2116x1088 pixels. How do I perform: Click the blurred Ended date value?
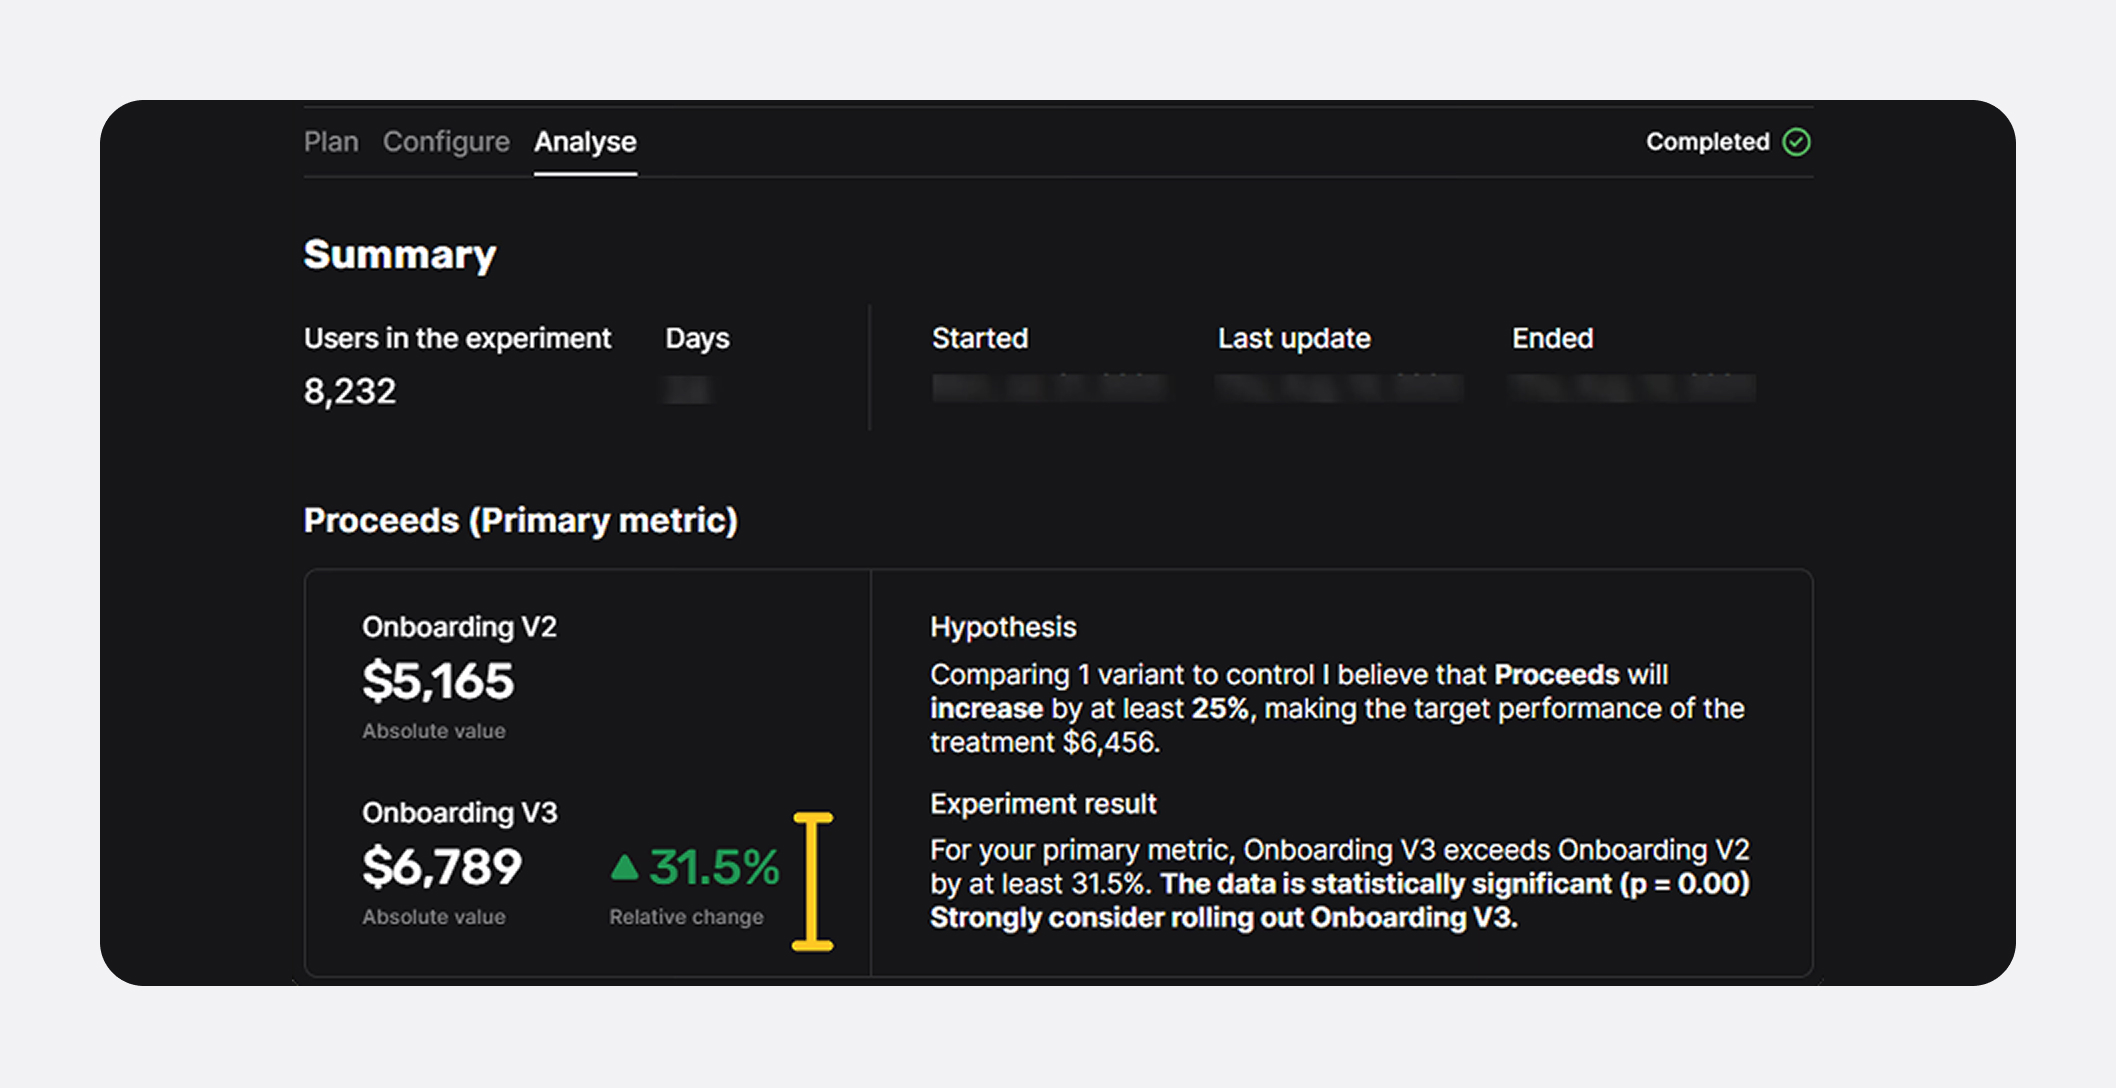point(1633,388)
